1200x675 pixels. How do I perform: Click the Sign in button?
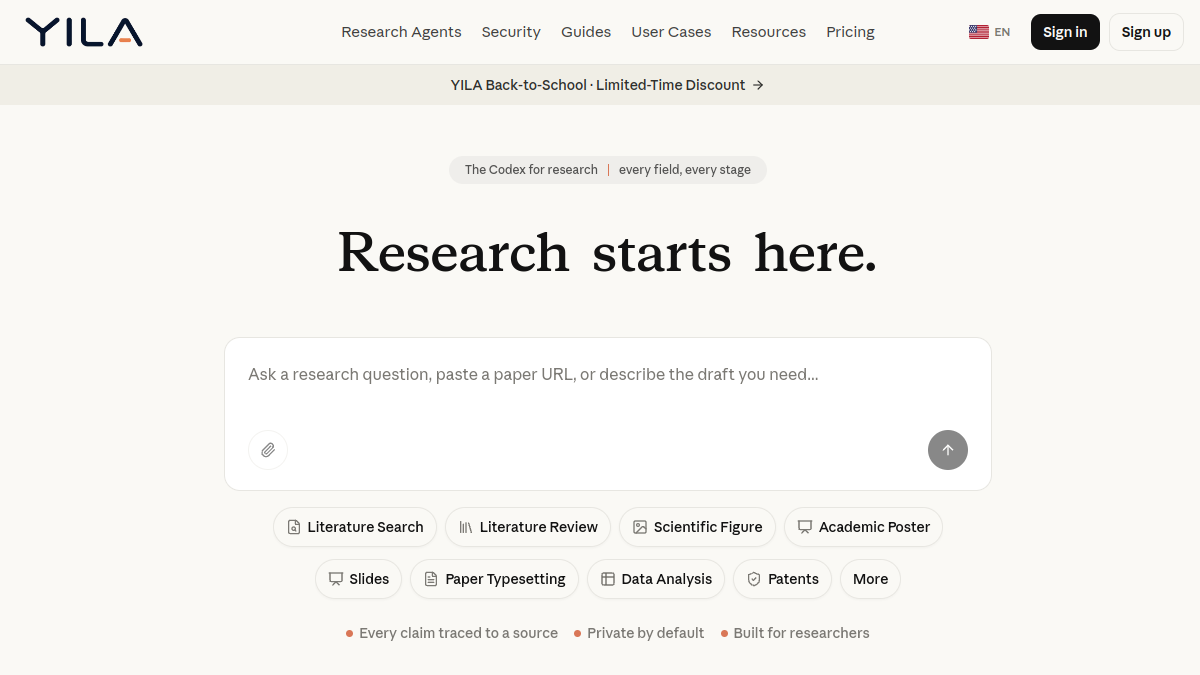click(1065, 32)
